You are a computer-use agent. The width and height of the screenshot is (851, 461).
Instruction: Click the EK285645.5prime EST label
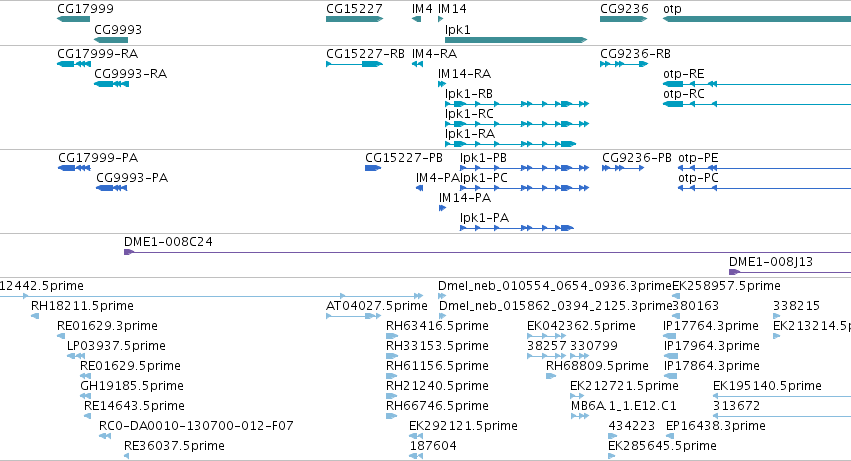point(662,446)
